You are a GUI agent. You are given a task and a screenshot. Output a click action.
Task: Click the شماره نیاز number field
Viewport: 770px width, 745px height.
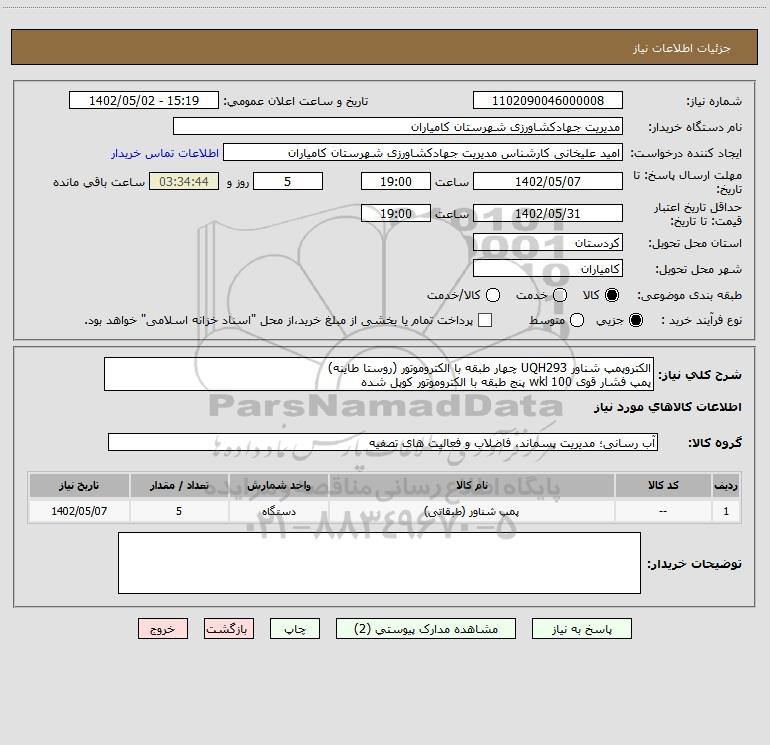pos(548,101)
